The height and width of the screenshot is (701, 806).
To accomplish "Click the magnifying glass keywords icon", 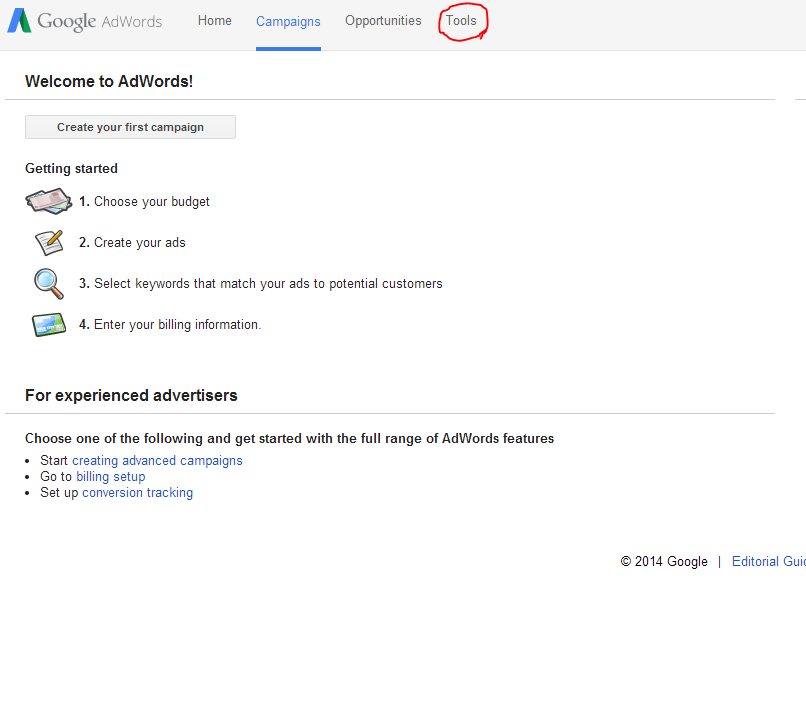I will (48, 284).
